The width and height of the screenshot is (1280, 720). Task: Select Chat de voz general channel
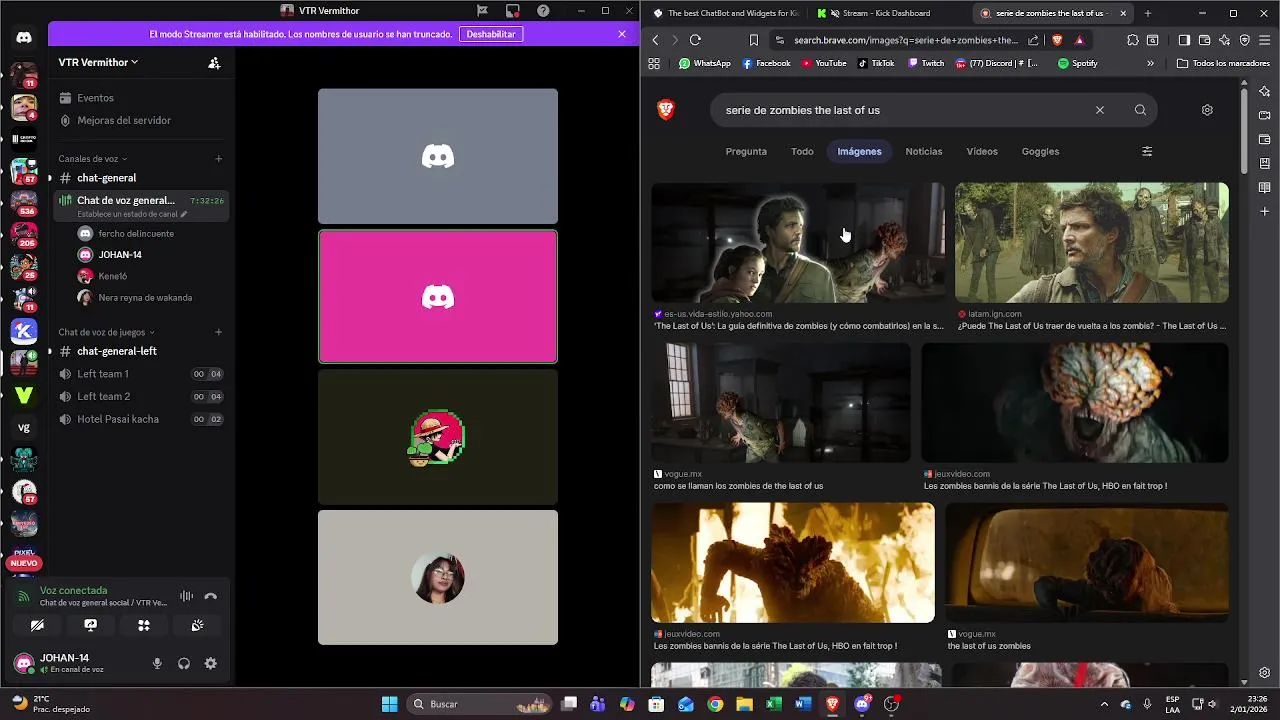pos(140,205)
